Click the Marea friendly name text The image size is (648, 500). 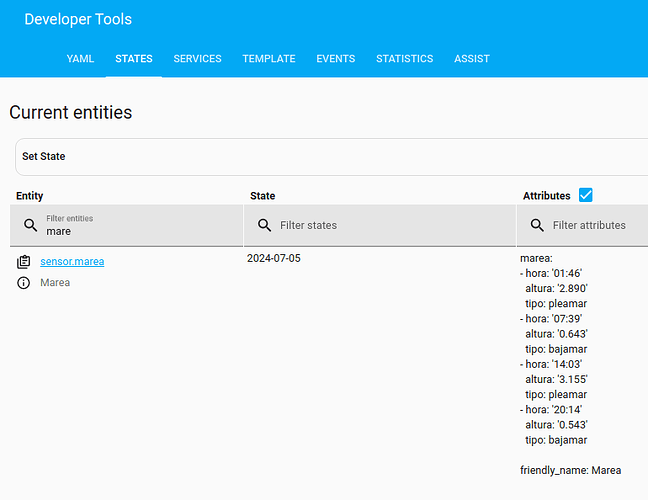click(55, 283)
